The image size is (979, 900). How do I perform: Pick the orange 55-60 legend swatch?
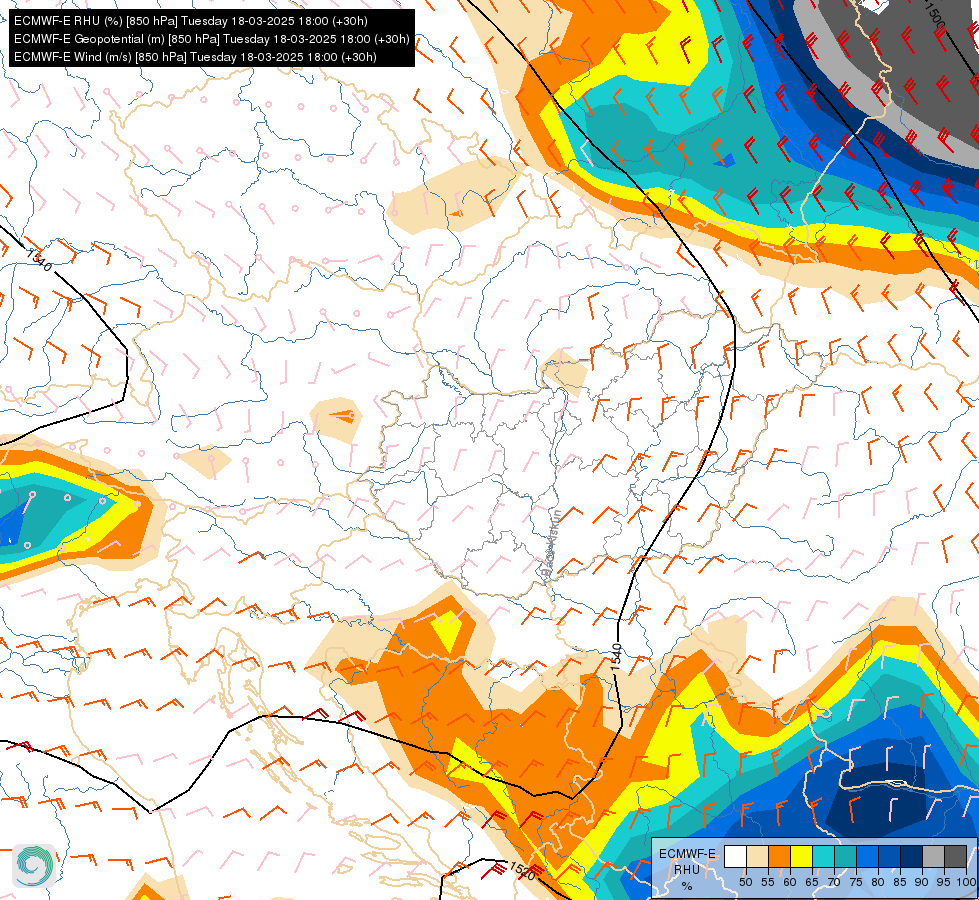pyautogui.click(x=779, y=856)
